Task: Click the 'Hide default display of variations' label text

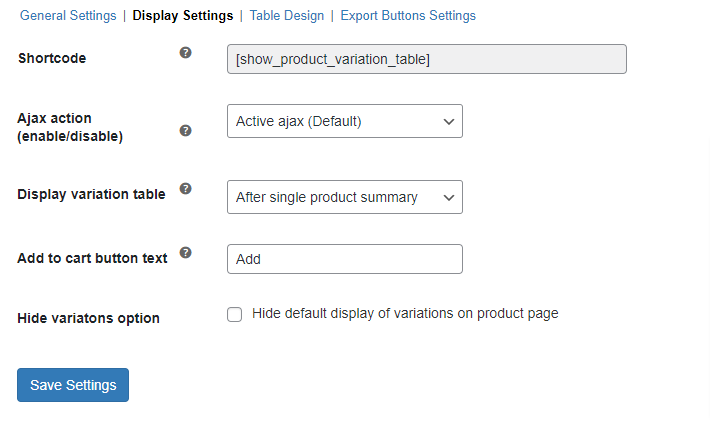Action: [x=405, y=314]
